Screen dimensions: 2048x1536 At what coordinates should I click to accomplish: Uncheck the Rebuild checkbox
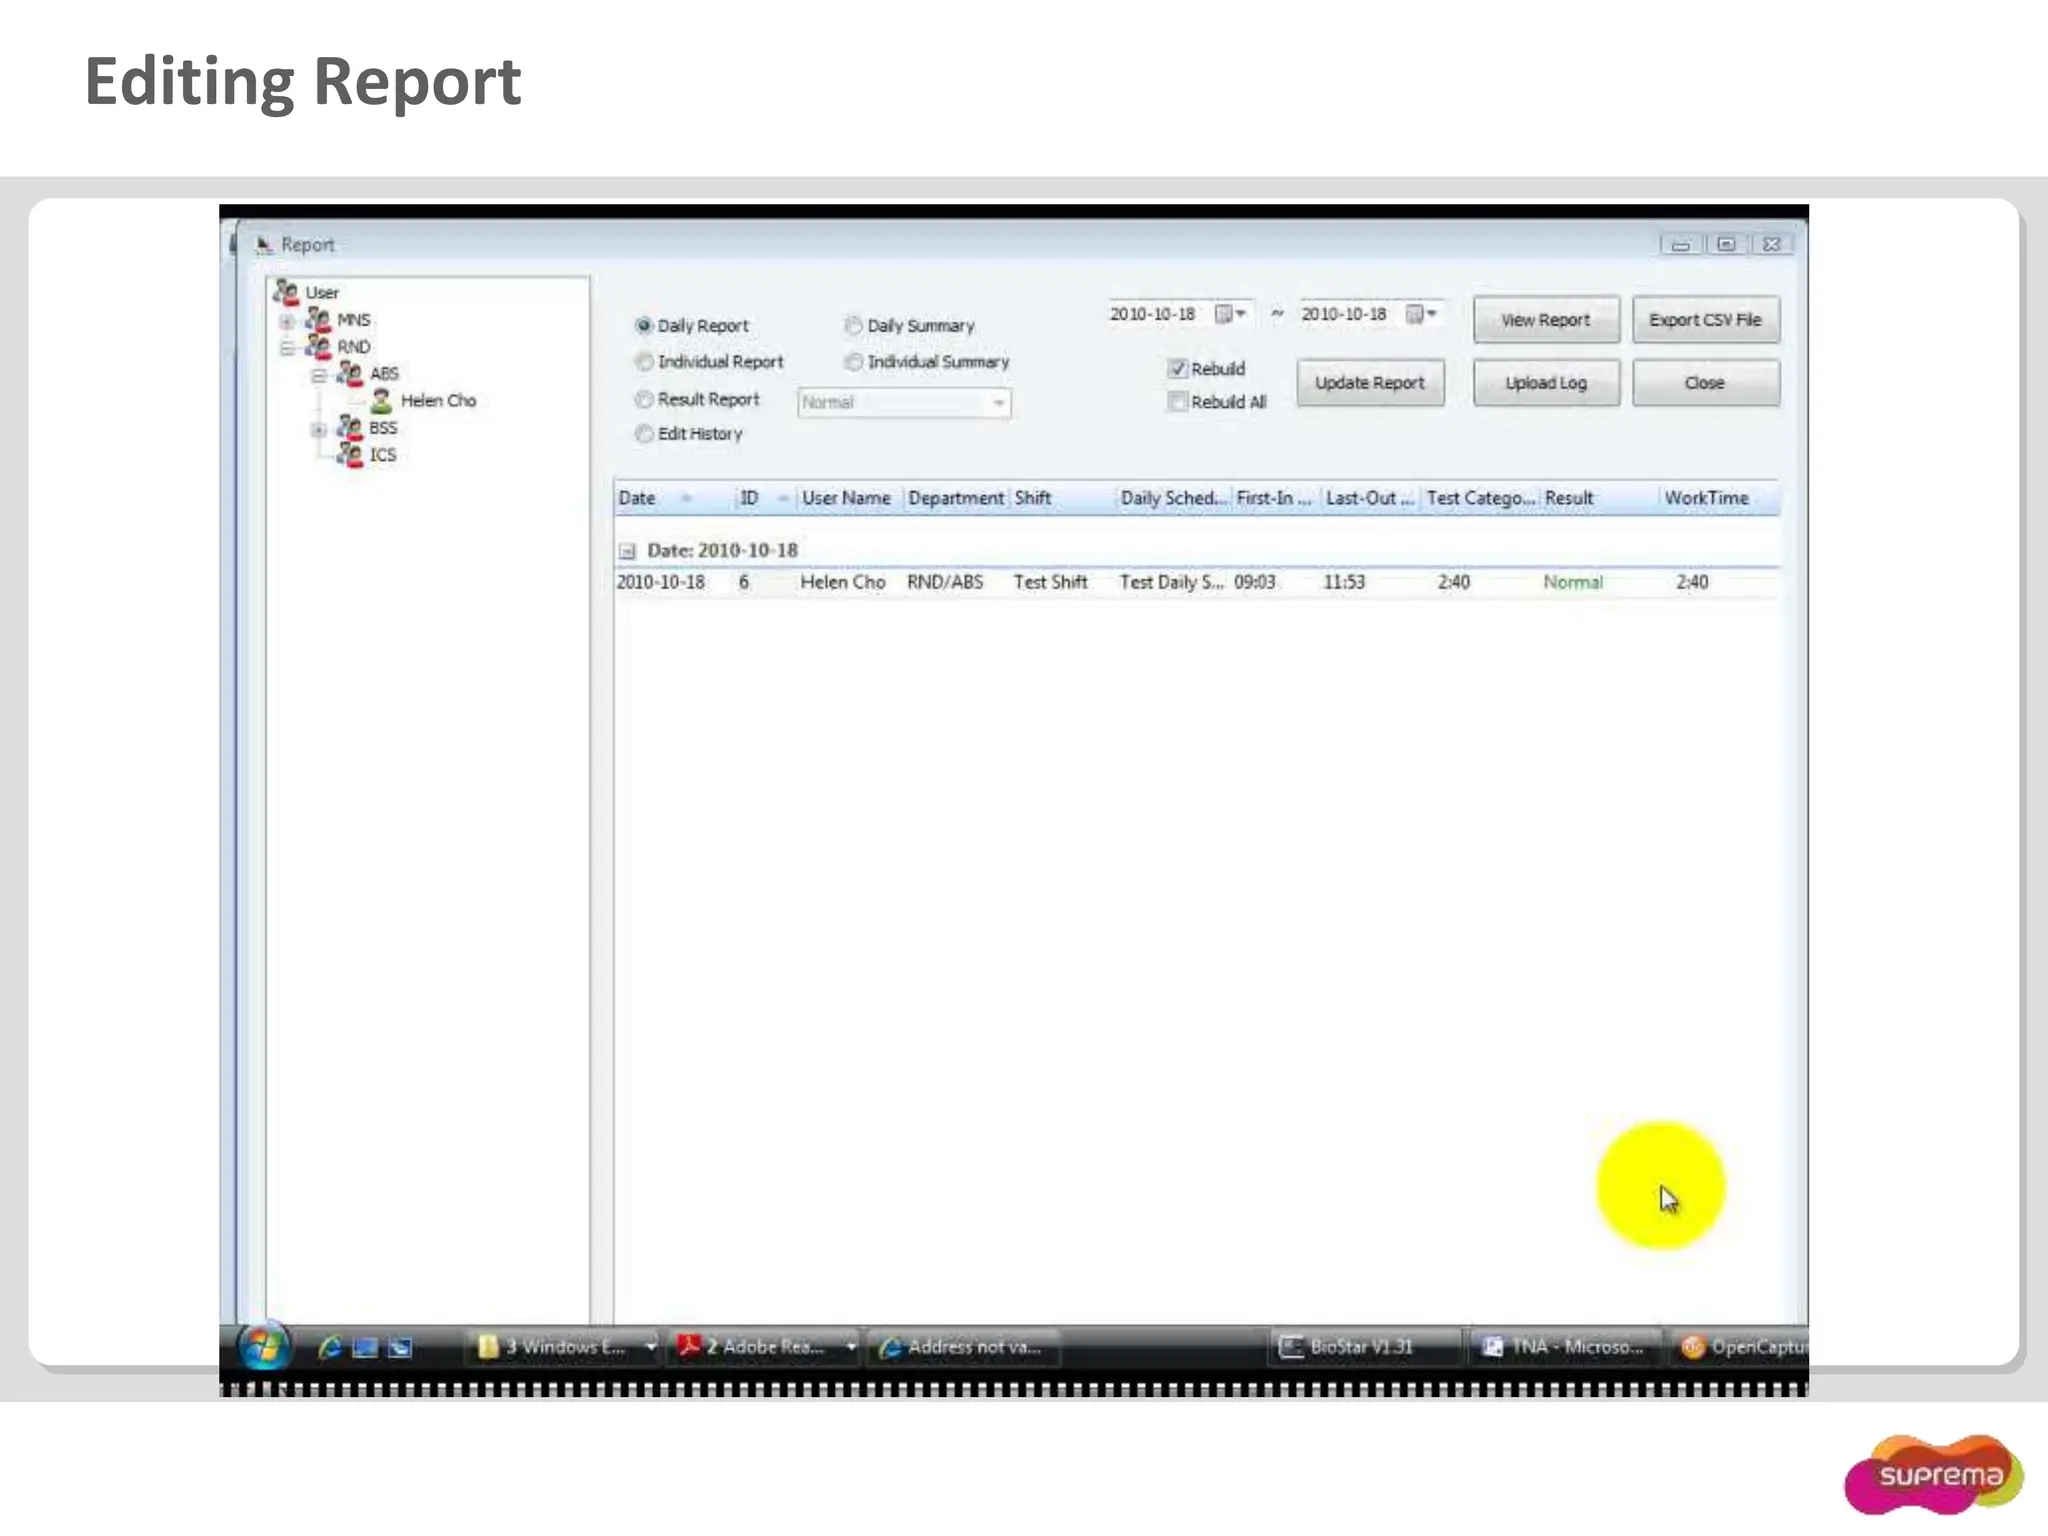[1178, 369]
